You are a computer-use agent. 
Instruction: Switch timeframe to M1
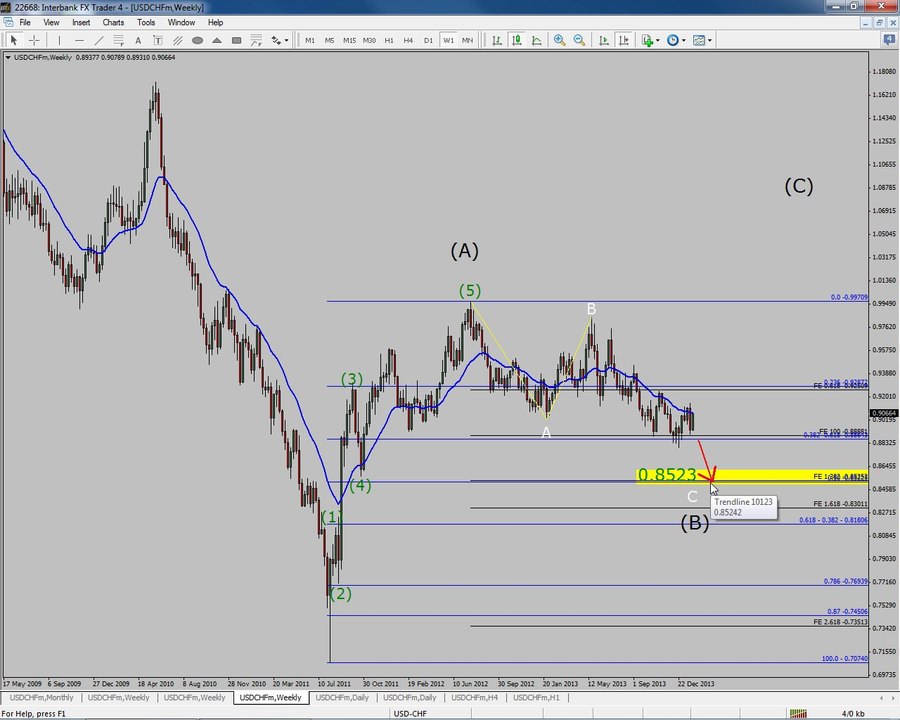[310, 40]
